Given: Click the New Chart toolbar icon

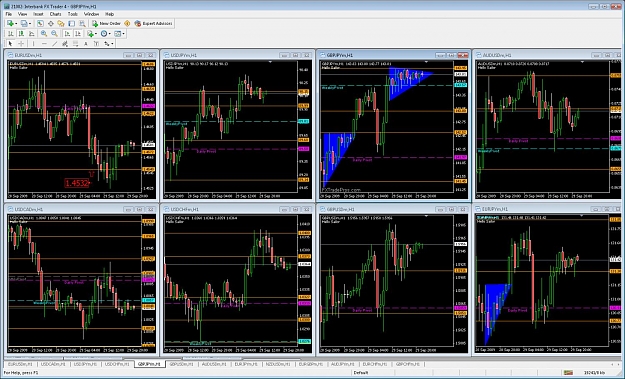Looking at the screenshot, I should (x=10, y=24).
